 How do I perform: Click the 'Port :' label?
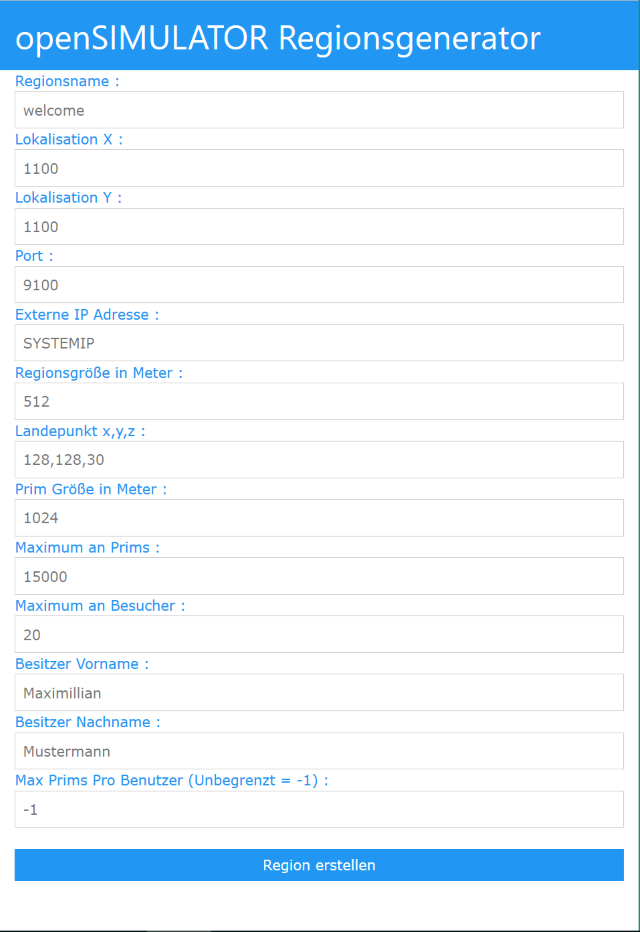pyautogui.click(x=34, y=256)
